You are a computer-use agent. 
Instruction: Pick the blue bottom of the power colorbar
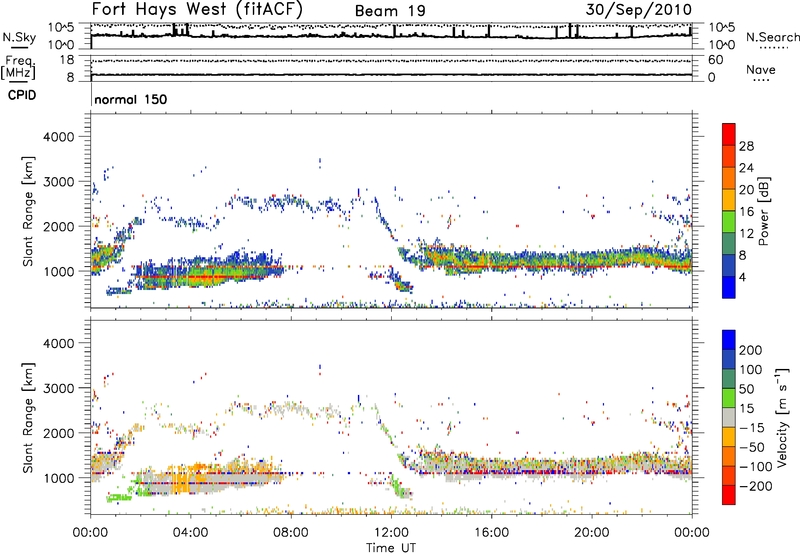(729, 287)
